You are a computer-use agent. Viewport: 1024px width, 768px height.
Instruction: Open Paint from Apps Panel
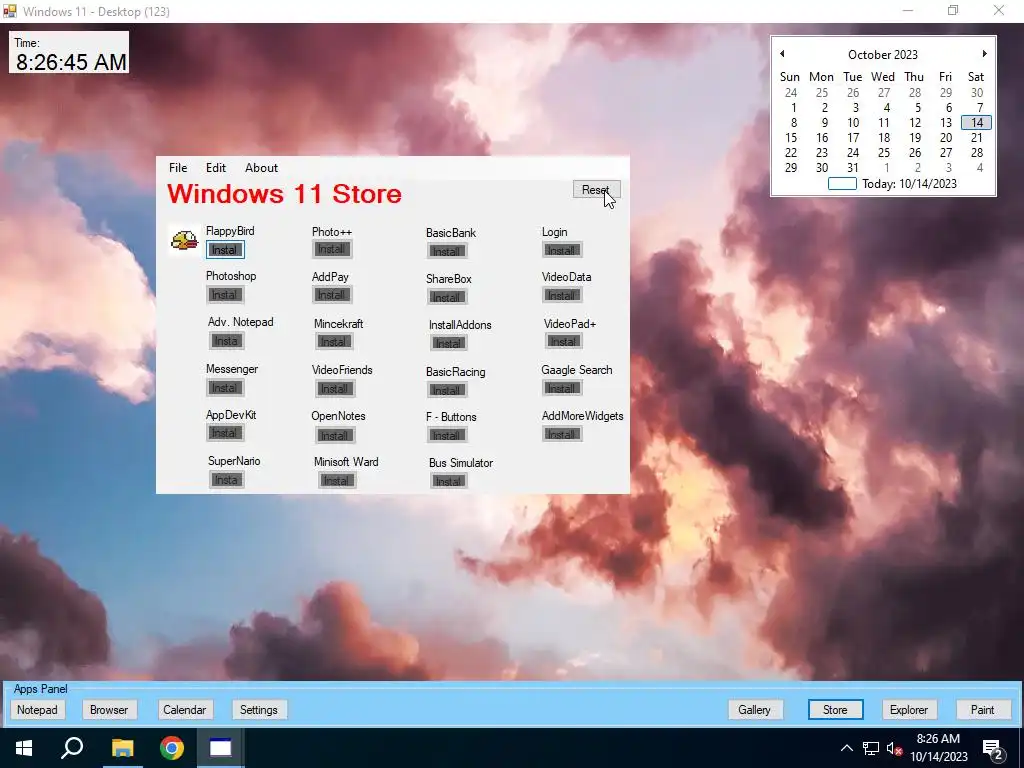[x=982, y=710]
